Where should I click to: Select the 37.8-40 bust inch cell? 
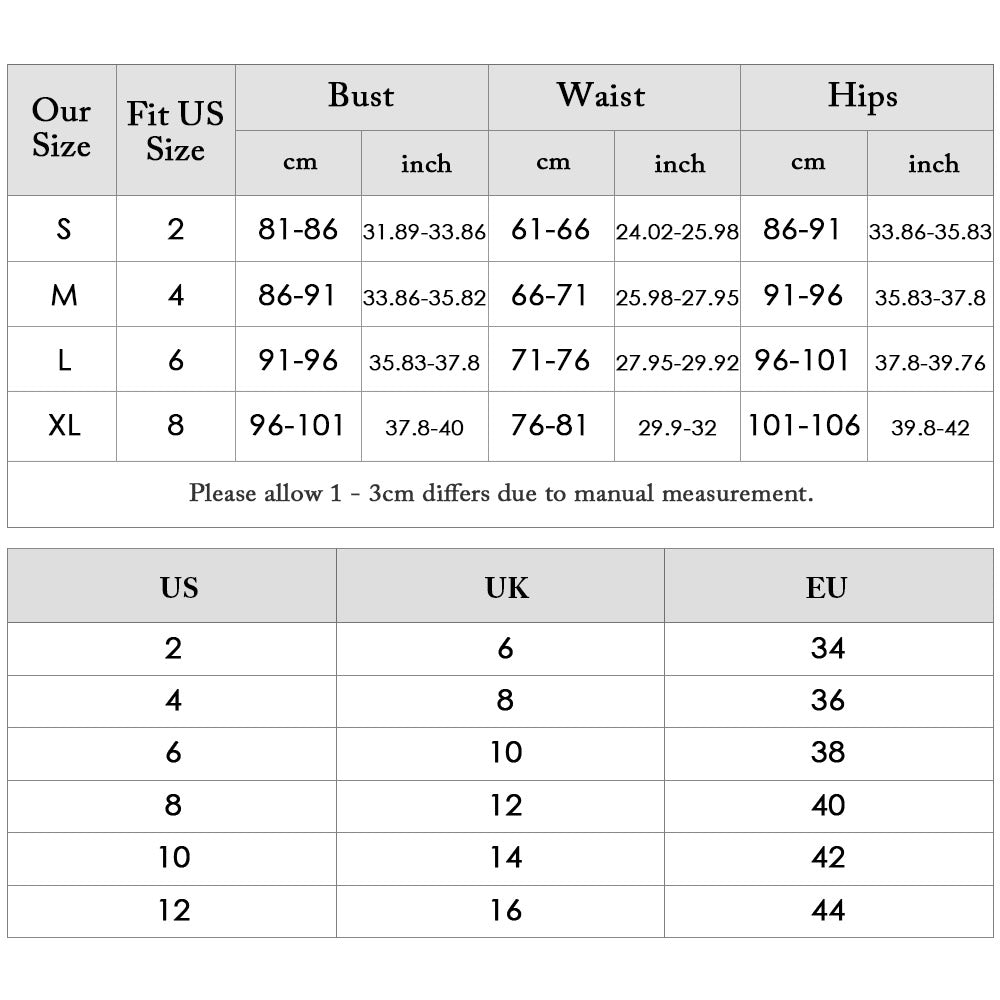click(424, 428)
